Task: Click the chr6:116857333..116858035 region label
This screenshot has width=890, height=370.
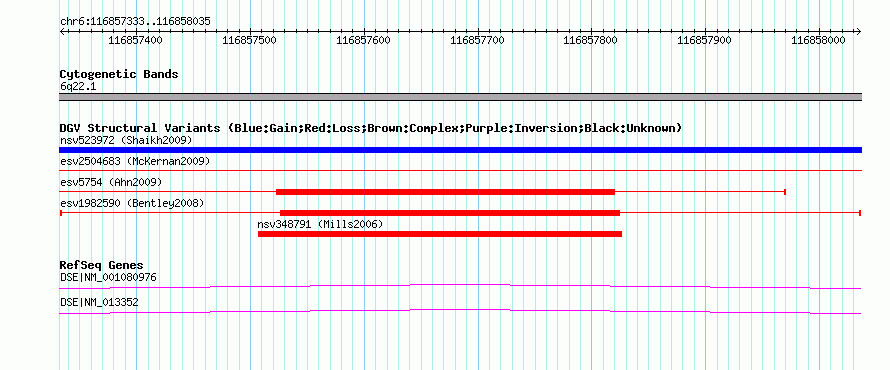Action: click(x=135, y=22)
